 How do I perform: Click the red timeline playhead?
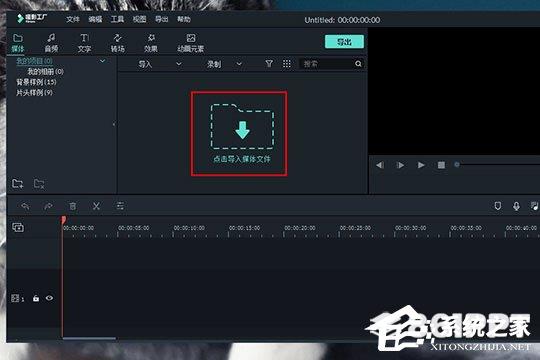64,220
